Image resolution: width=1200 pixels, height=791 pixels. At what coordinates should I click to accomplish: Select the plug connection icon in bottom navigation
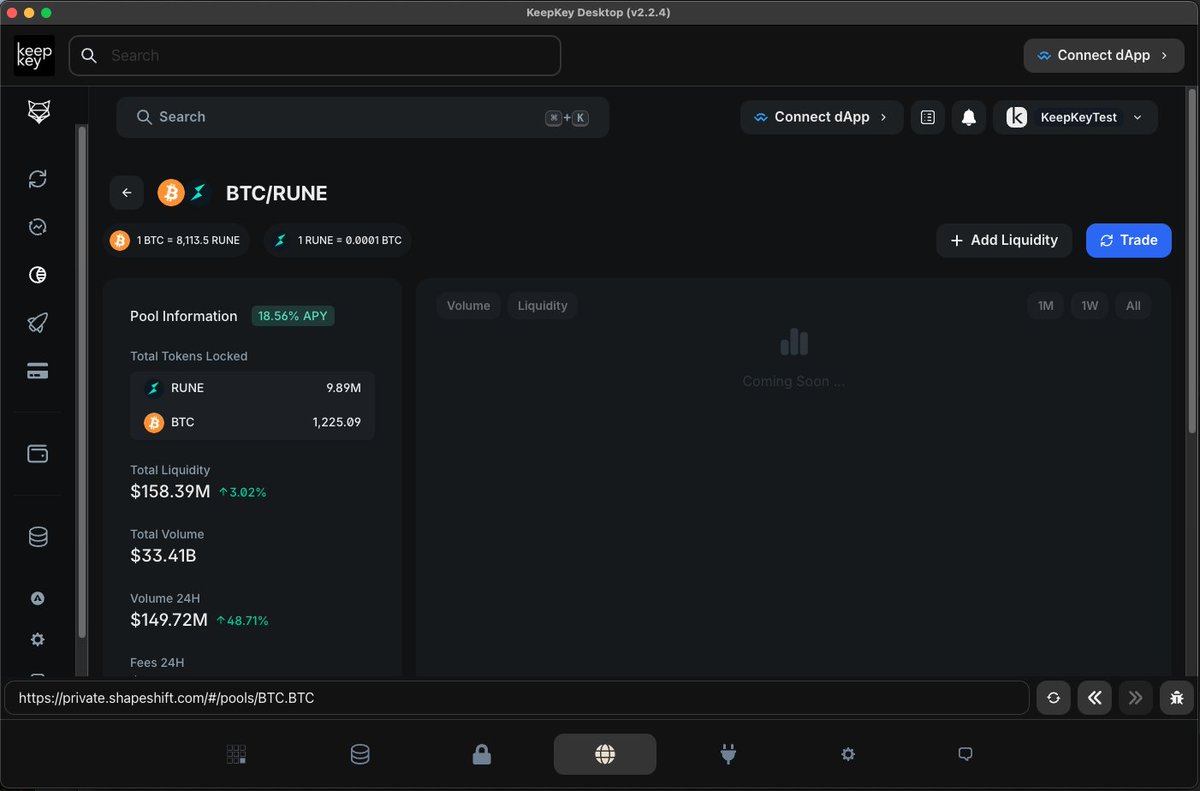(x=728, y=754)
